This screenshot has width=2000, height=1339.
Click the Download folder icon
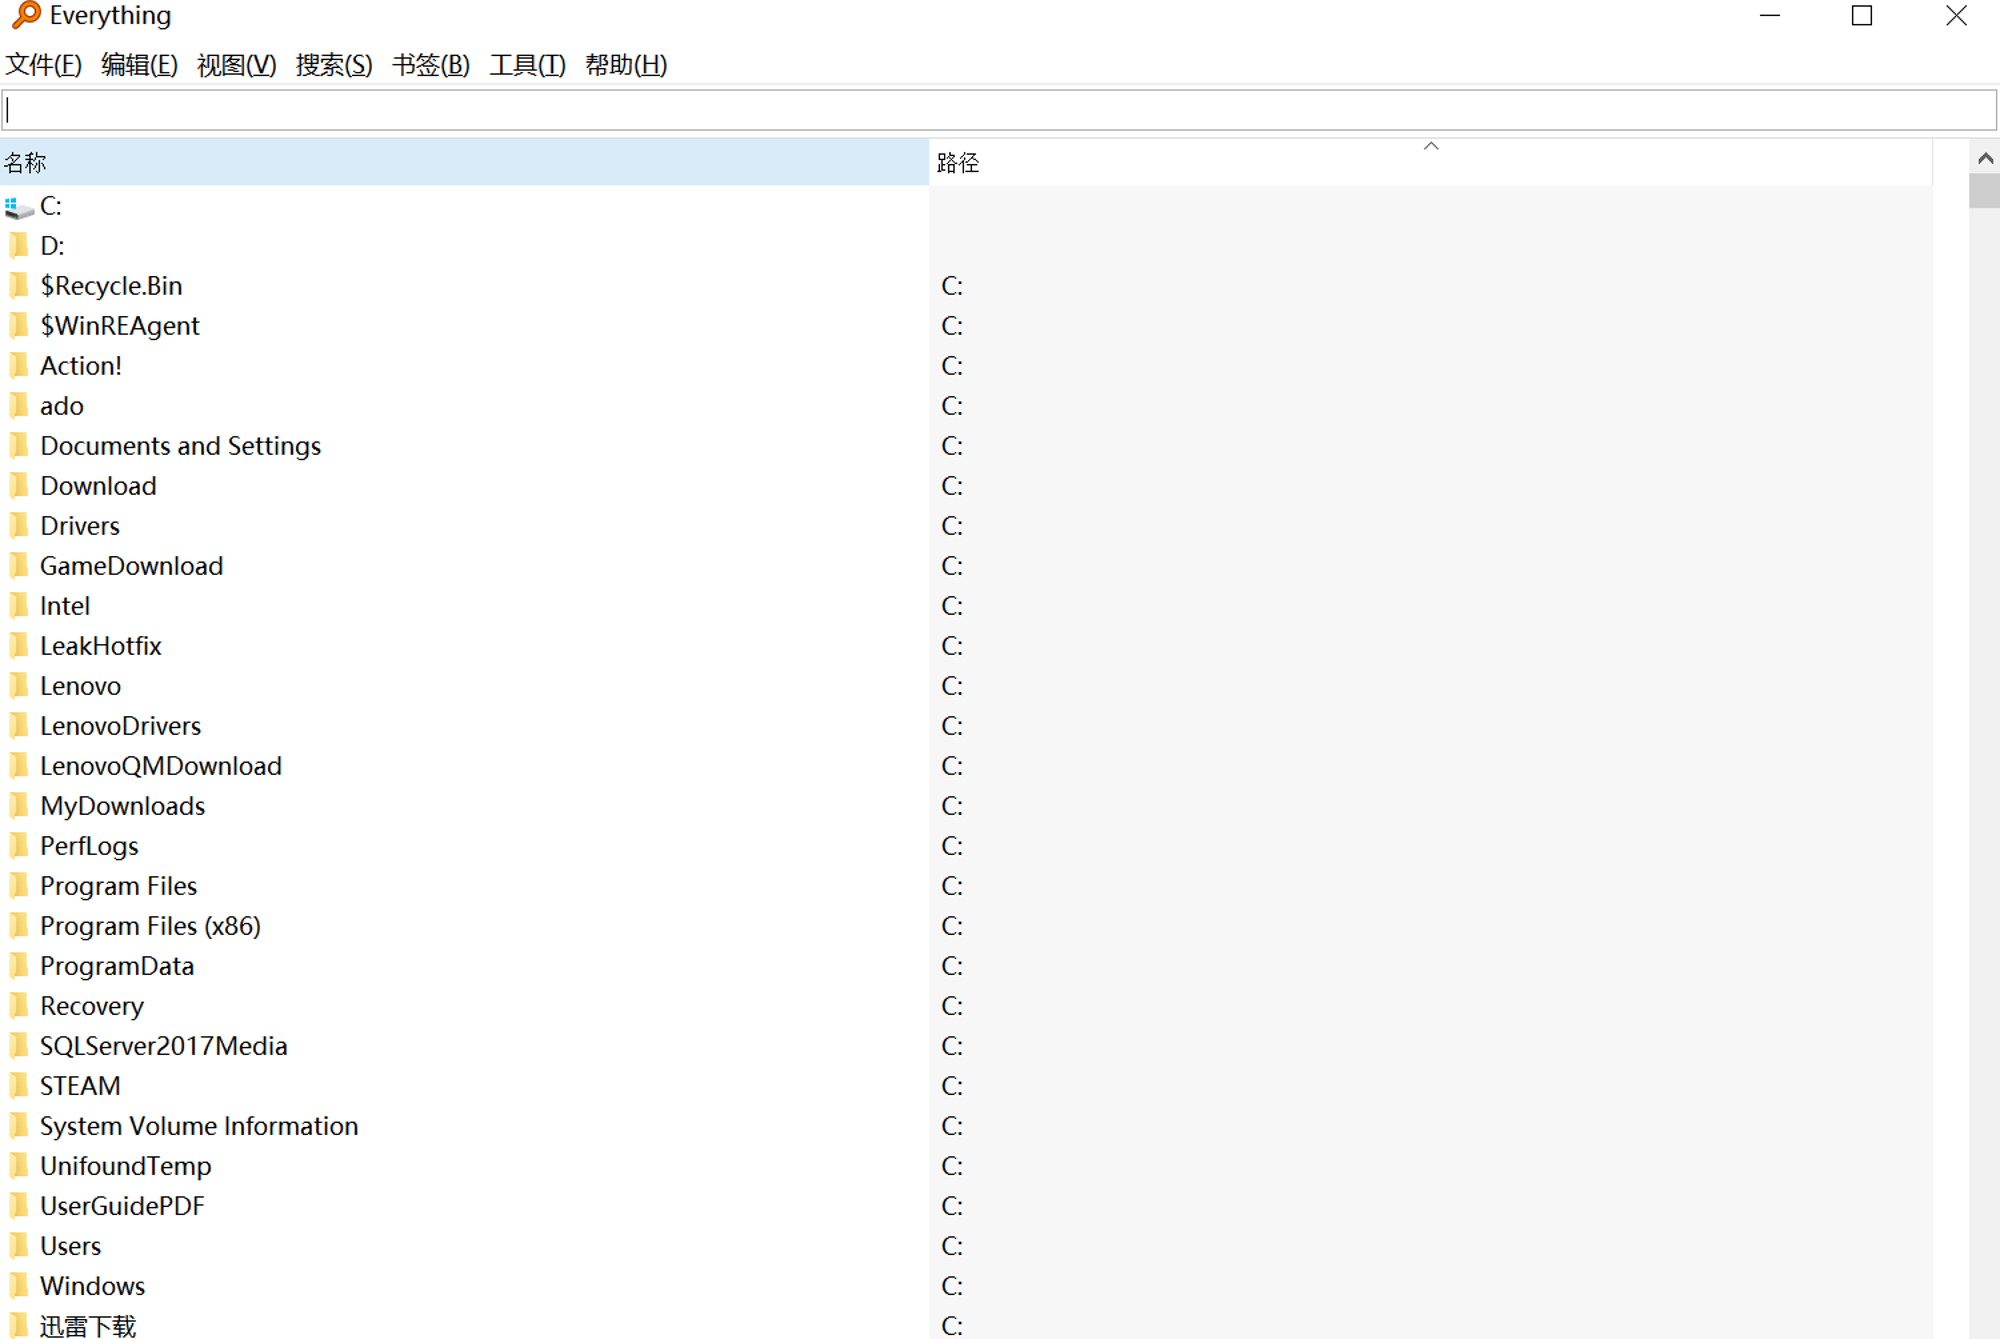pyautogui.click(x=19, y=485)
